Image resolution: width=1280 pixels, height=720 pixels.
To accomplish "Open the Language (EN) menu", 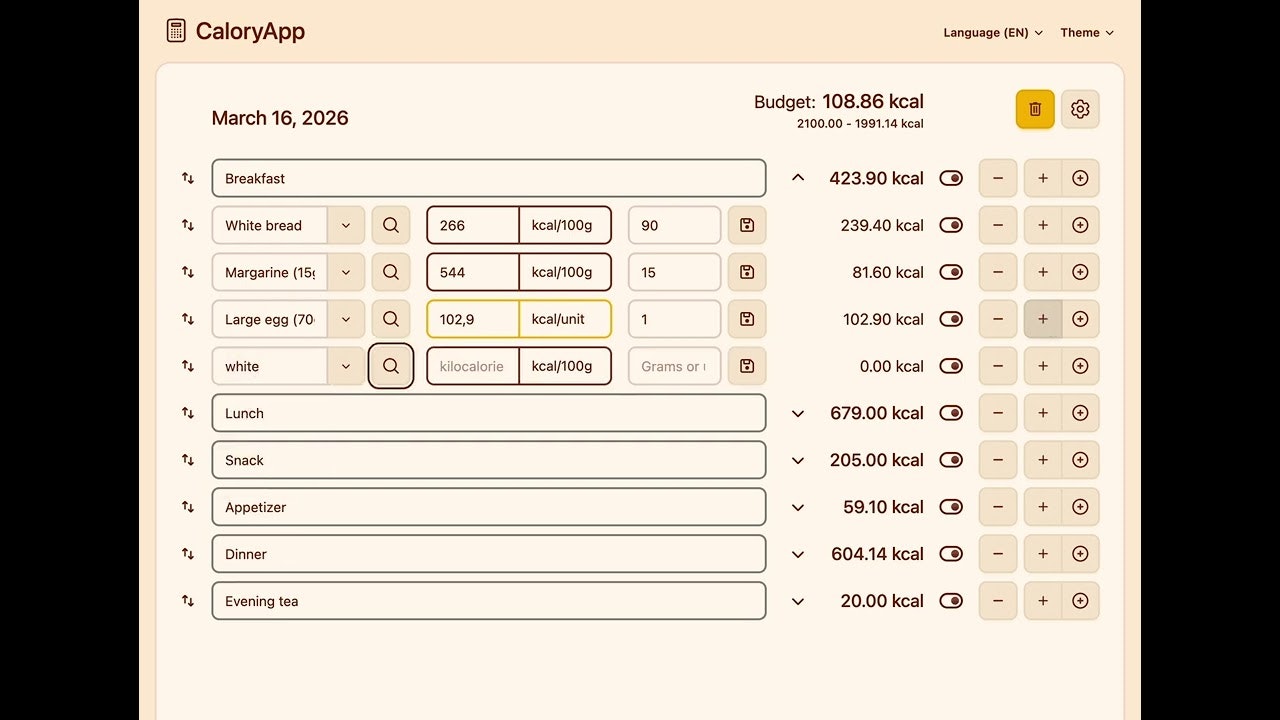I will point(993,32).
